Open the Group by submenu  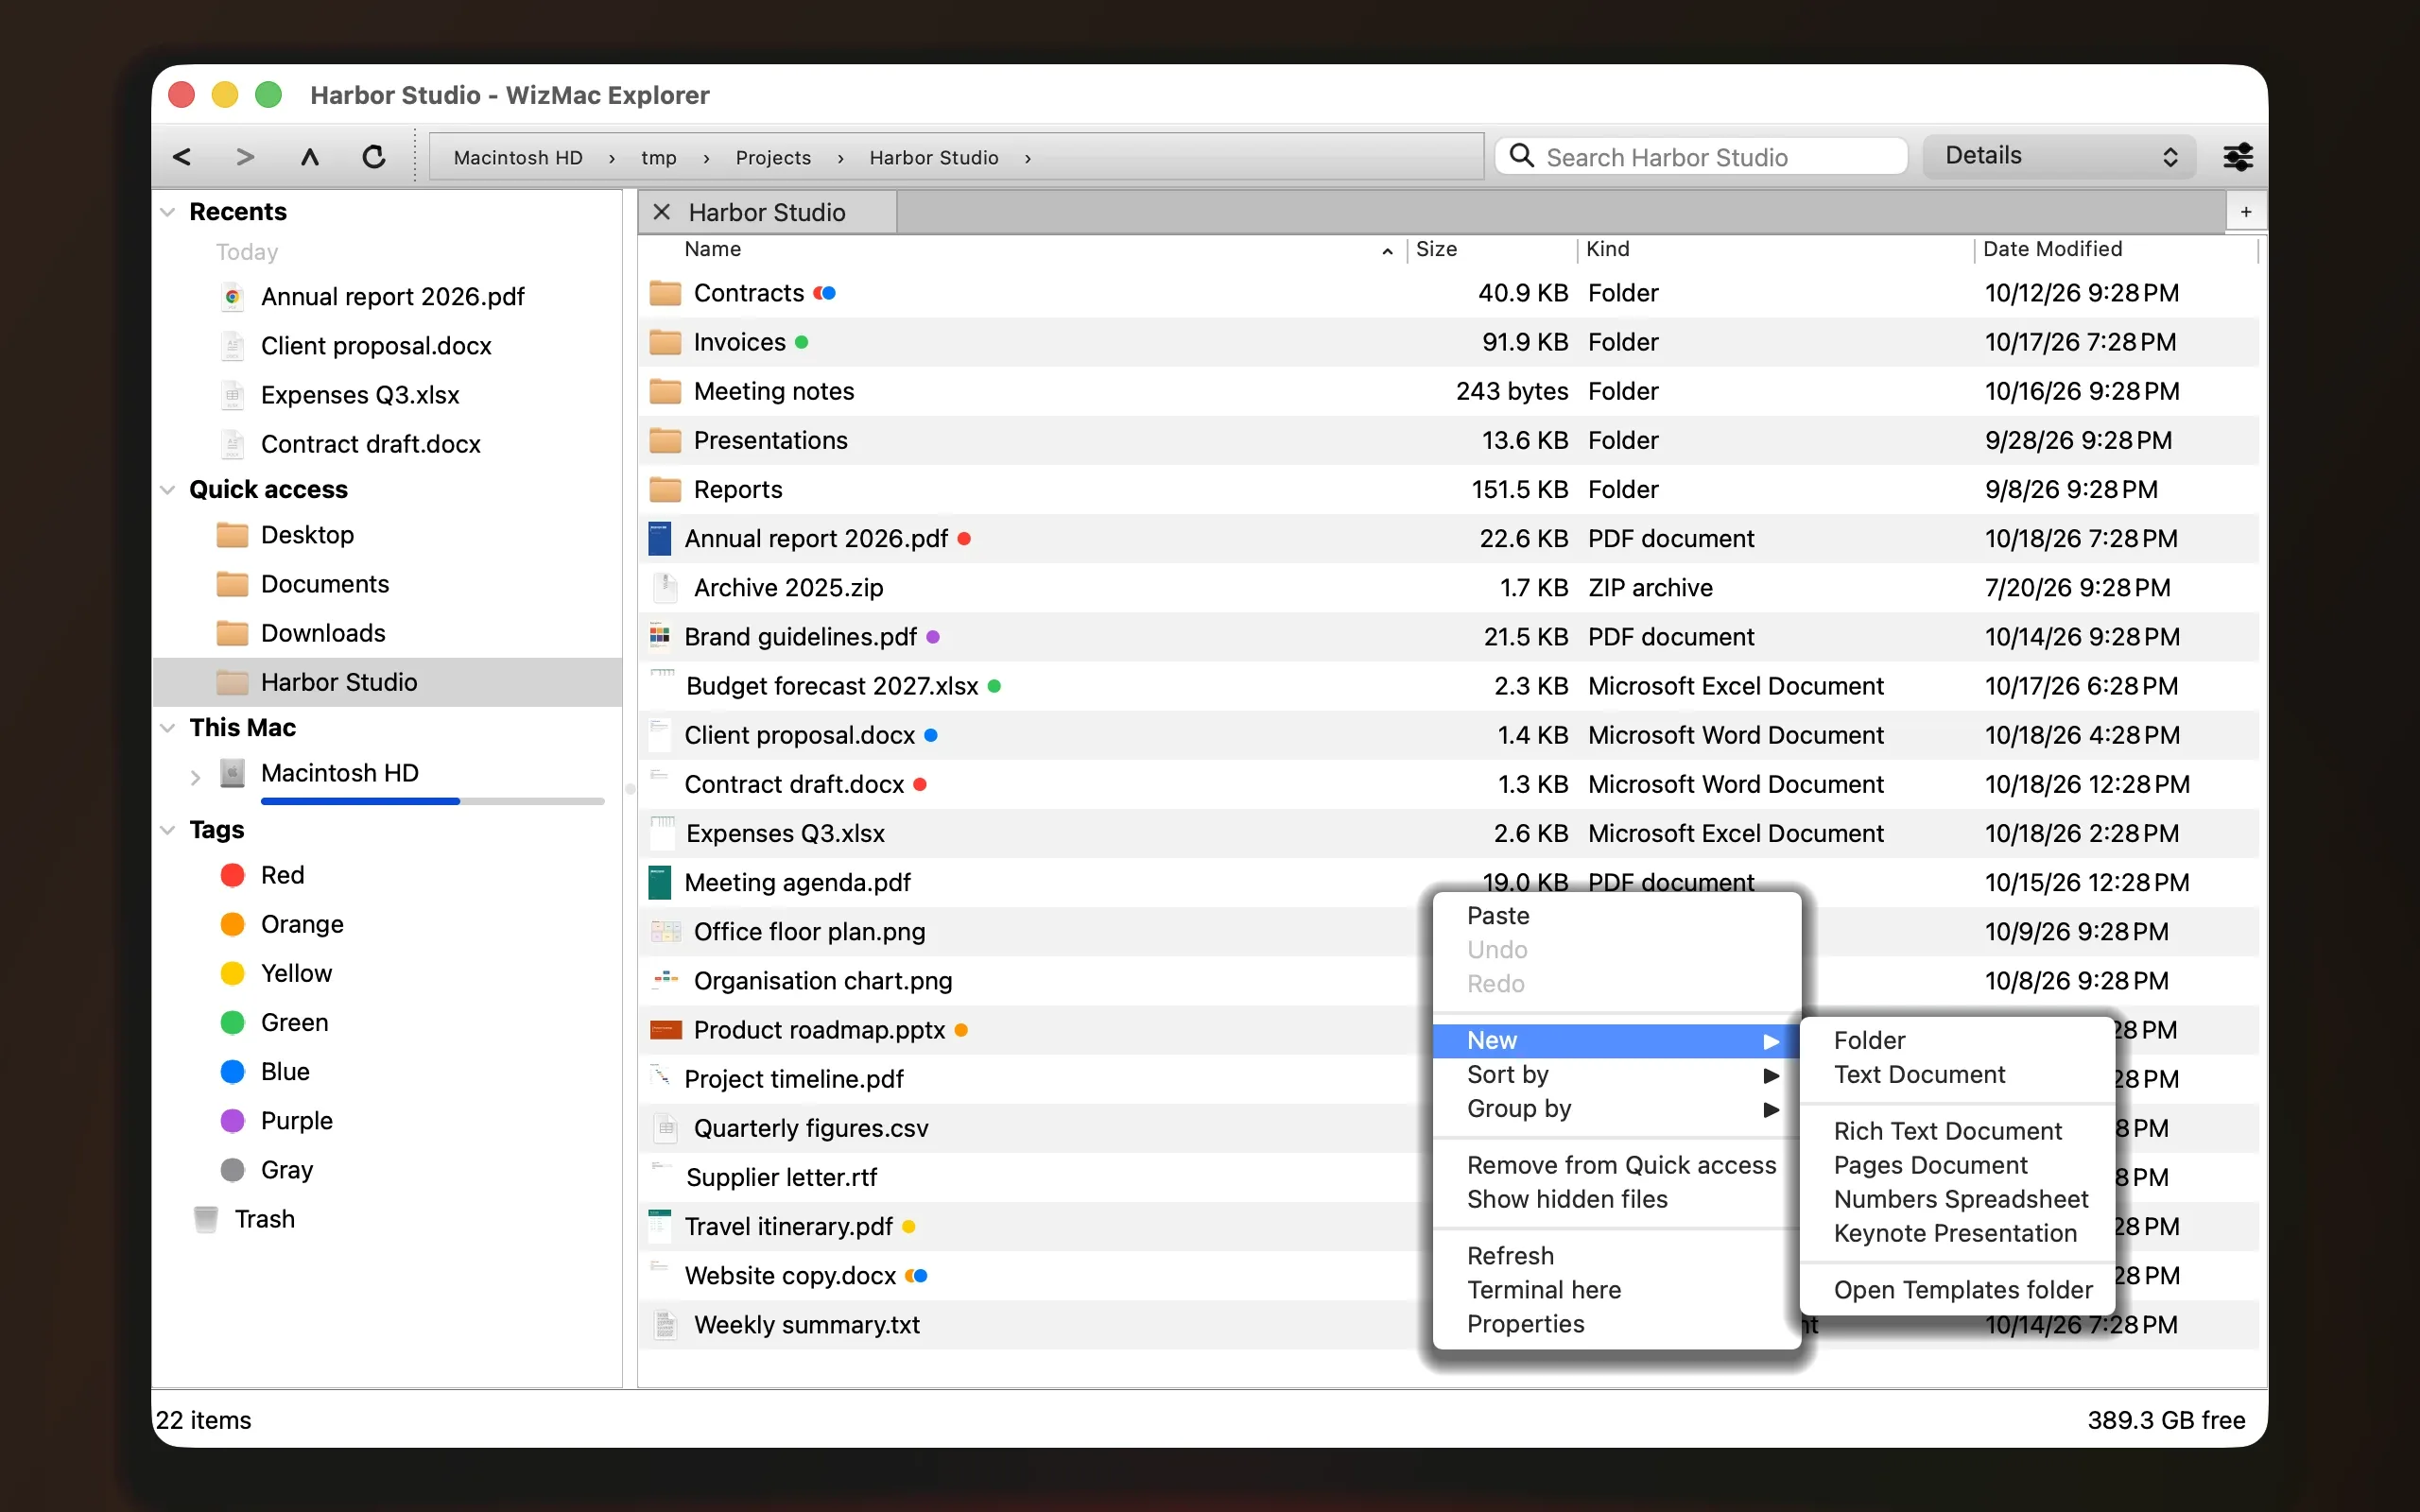pyautogui.click(x=1616, y=1109)
